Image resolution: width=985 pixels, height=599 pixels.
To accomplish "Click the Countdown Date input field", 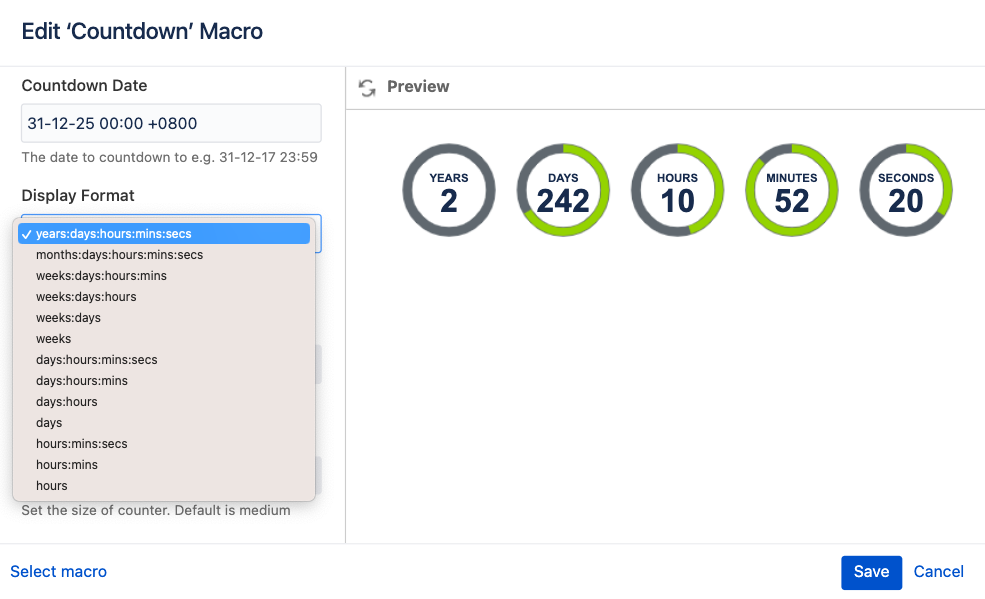I will [171, 124].
